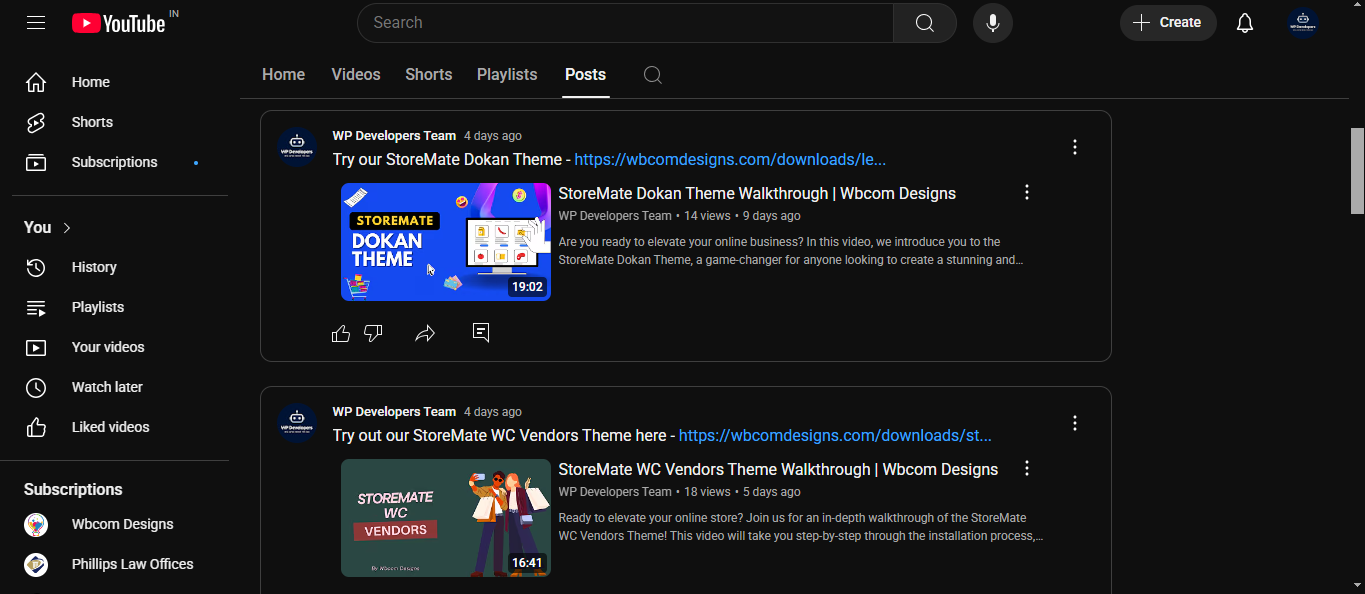Open options menu for Dokan Theme video
The image size is (1365, 594).
[1026, 192]
